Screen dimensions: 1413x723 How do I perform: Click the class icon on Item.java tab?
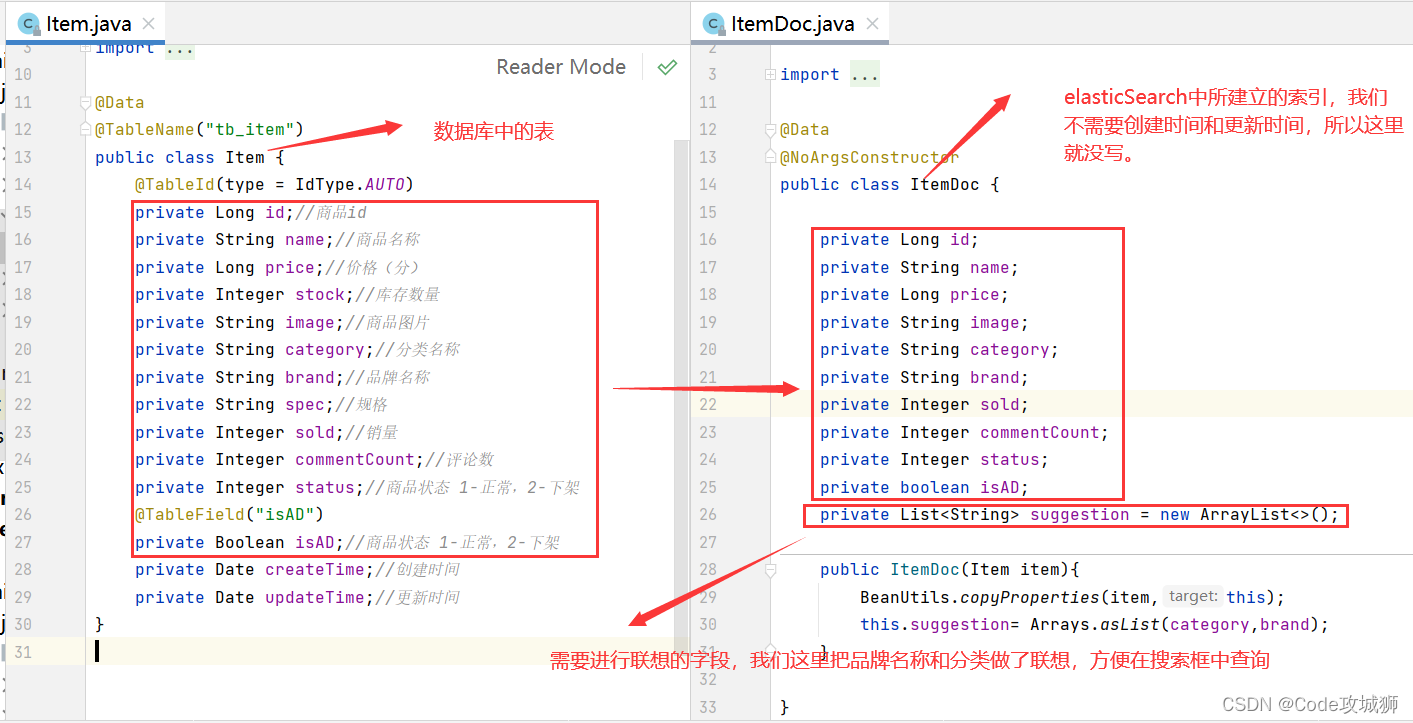click(x=28, y=24)
